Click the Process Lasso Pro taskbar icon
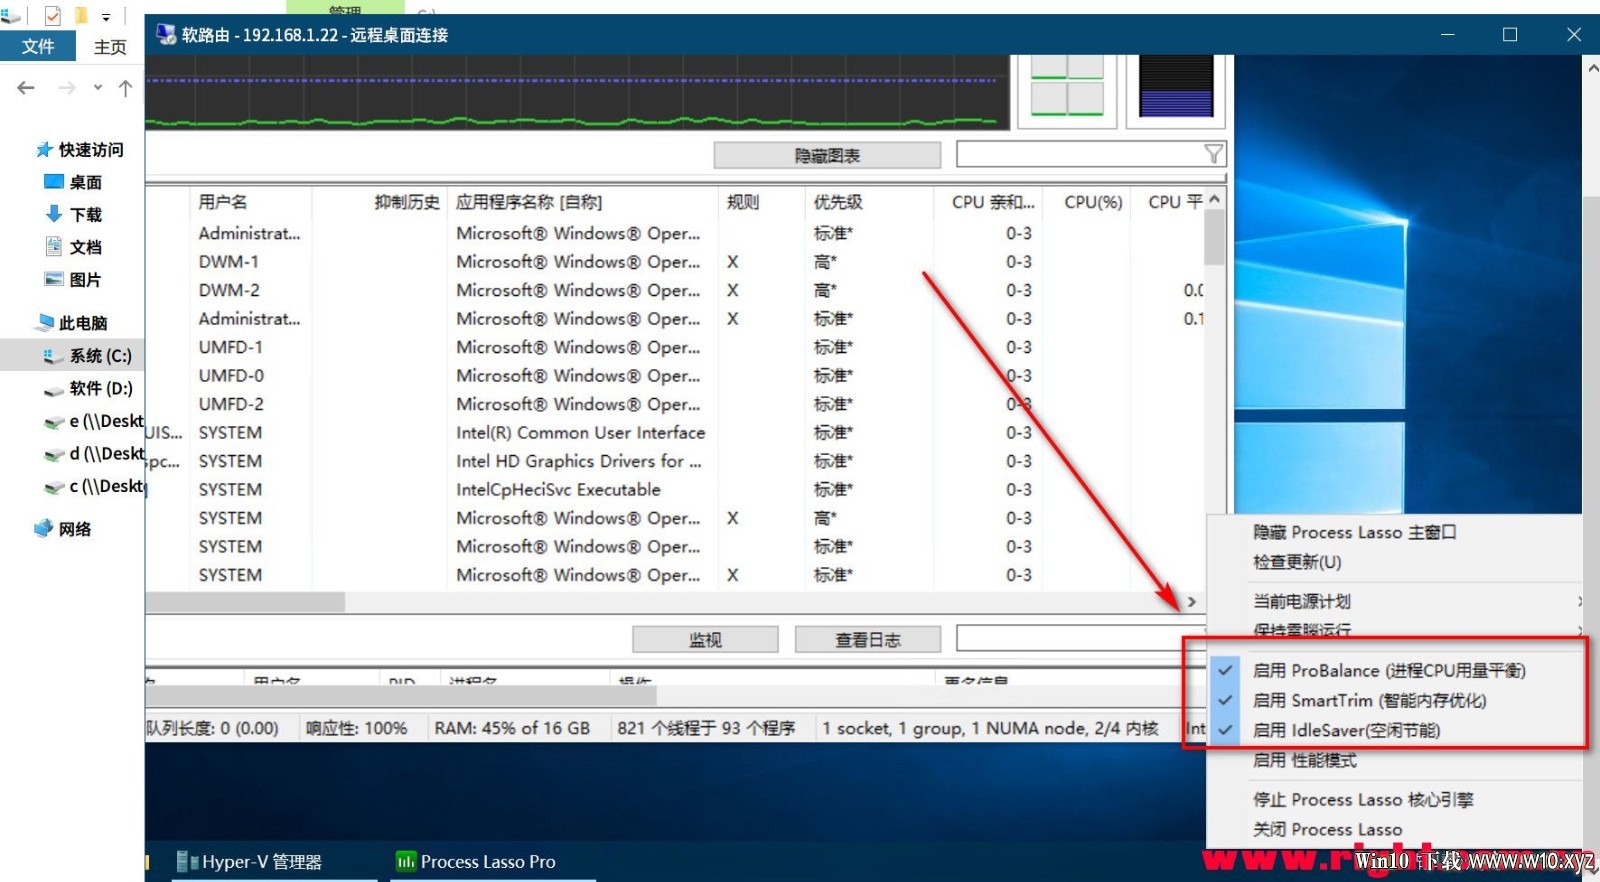This screenshot has width=1600, height=882. coord(406,861)
